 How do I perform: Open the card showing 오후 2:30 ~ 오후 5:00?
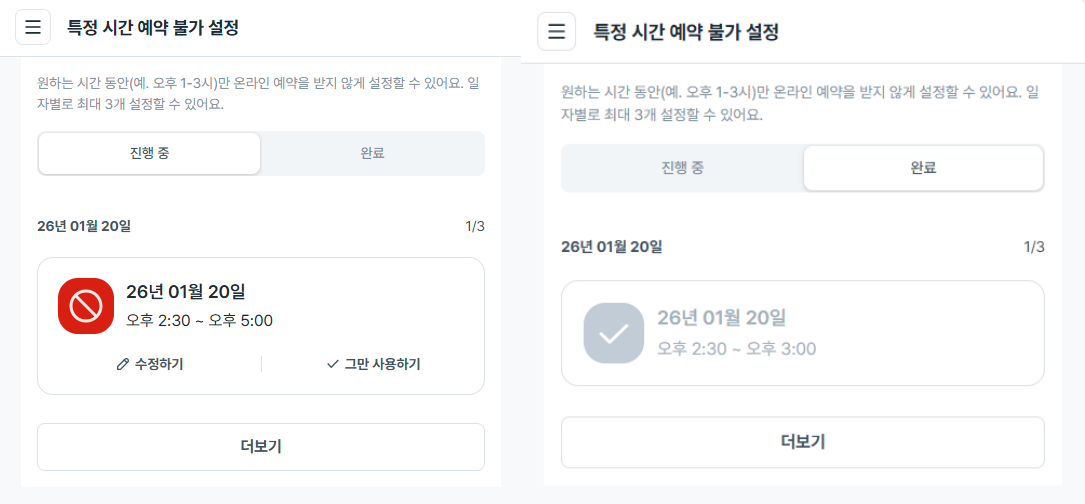[x=260, y=307]
